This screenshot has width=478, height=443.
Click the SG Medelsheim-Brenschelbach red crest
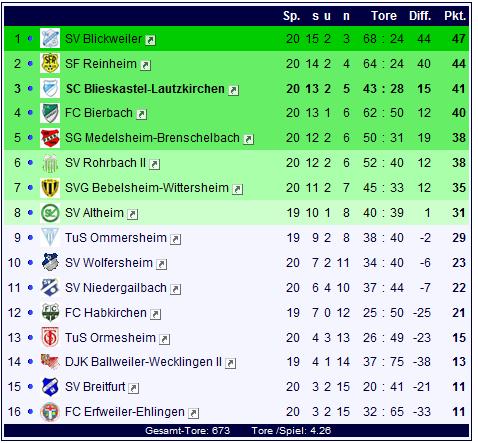[x=50, y=138]
